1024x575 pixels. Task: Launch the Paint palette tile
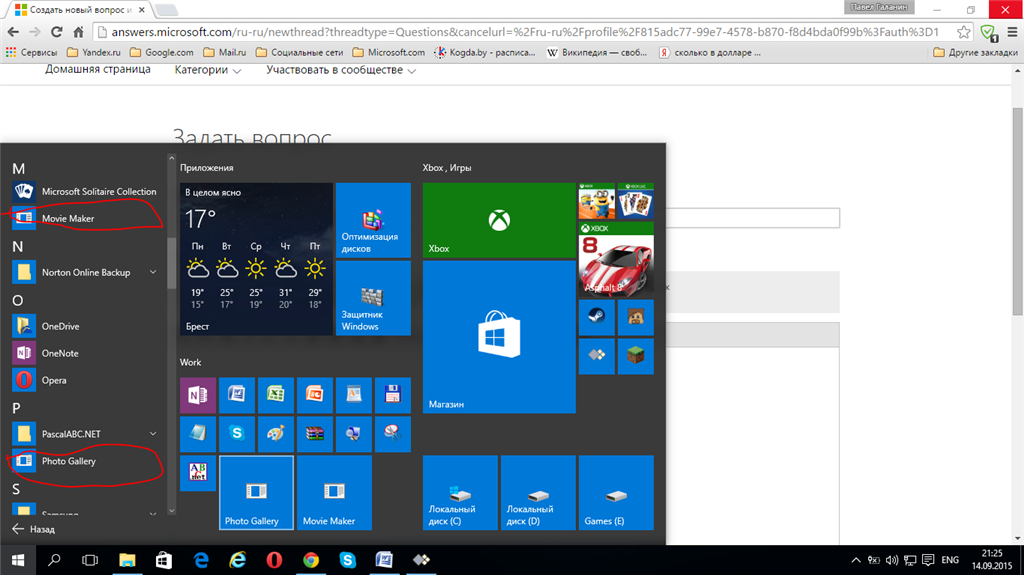coord(276,434)
